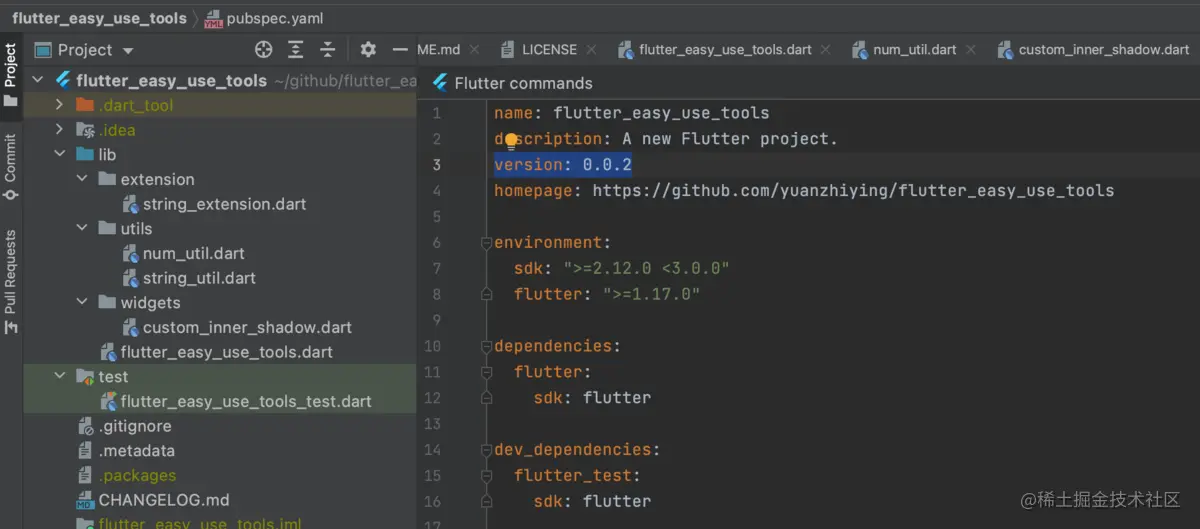Click the flutter: ">=1.17.0" line

607,294
